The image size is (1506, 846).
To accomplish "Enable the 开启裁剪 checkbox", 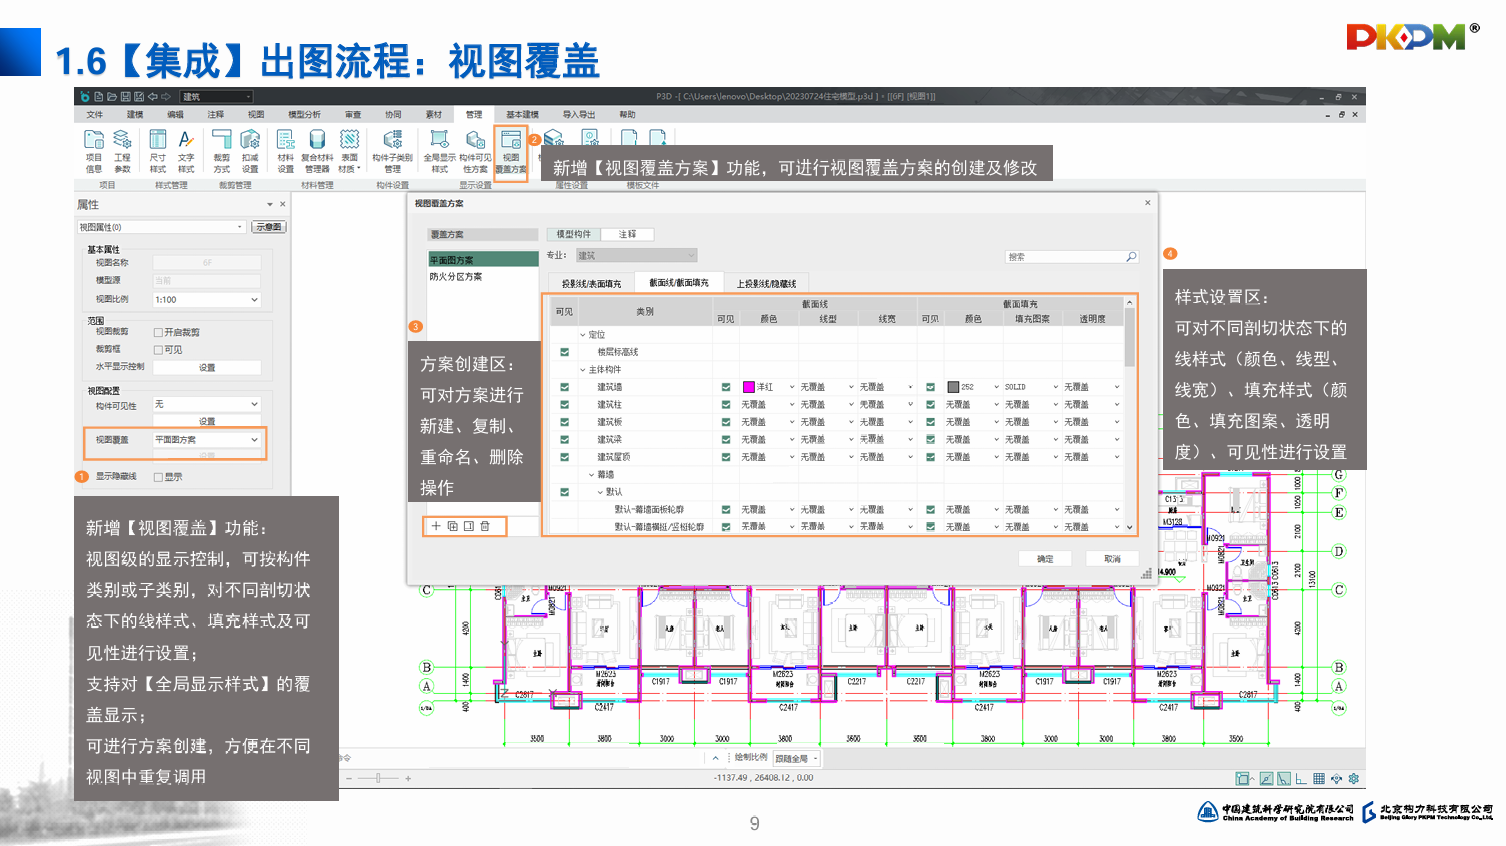I will point(158,332).
